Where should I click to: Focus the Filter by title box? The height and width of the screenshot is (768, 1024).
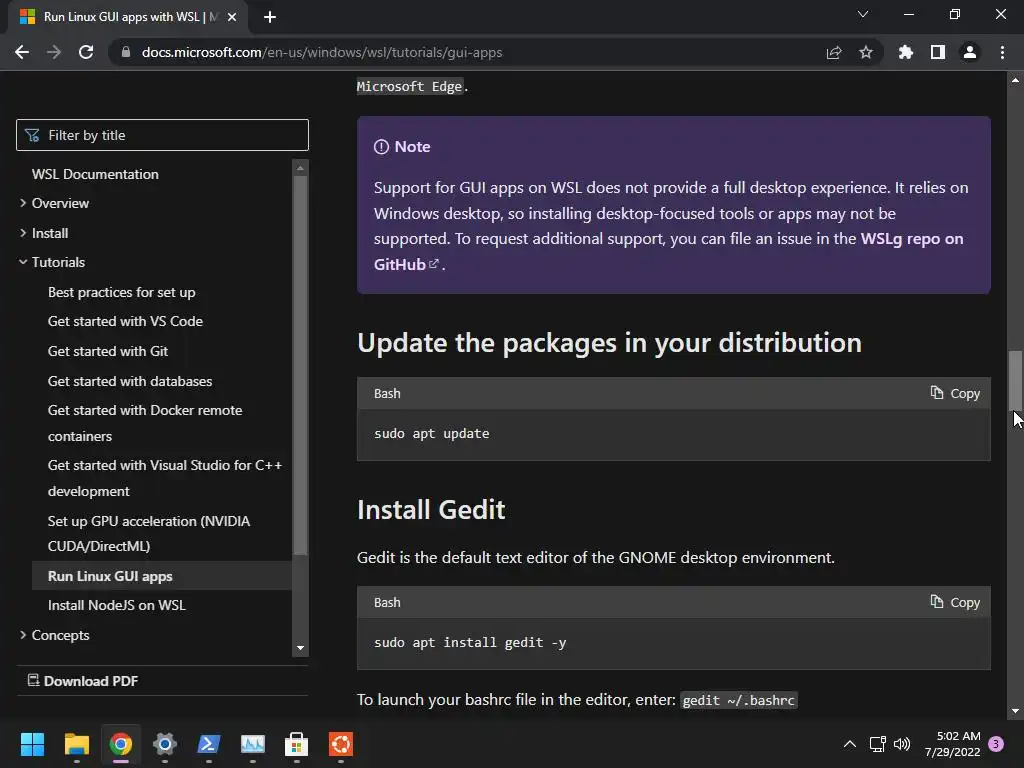click(162, 135)
